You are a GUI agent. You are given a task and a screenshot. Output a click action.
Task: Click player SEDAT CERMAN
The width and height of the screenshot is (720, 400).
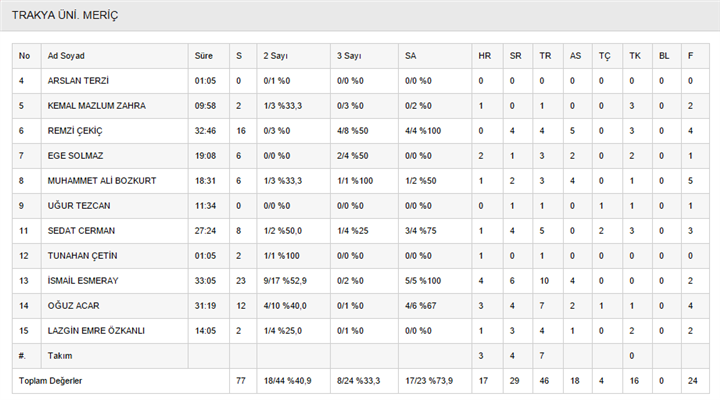point(81,231)
